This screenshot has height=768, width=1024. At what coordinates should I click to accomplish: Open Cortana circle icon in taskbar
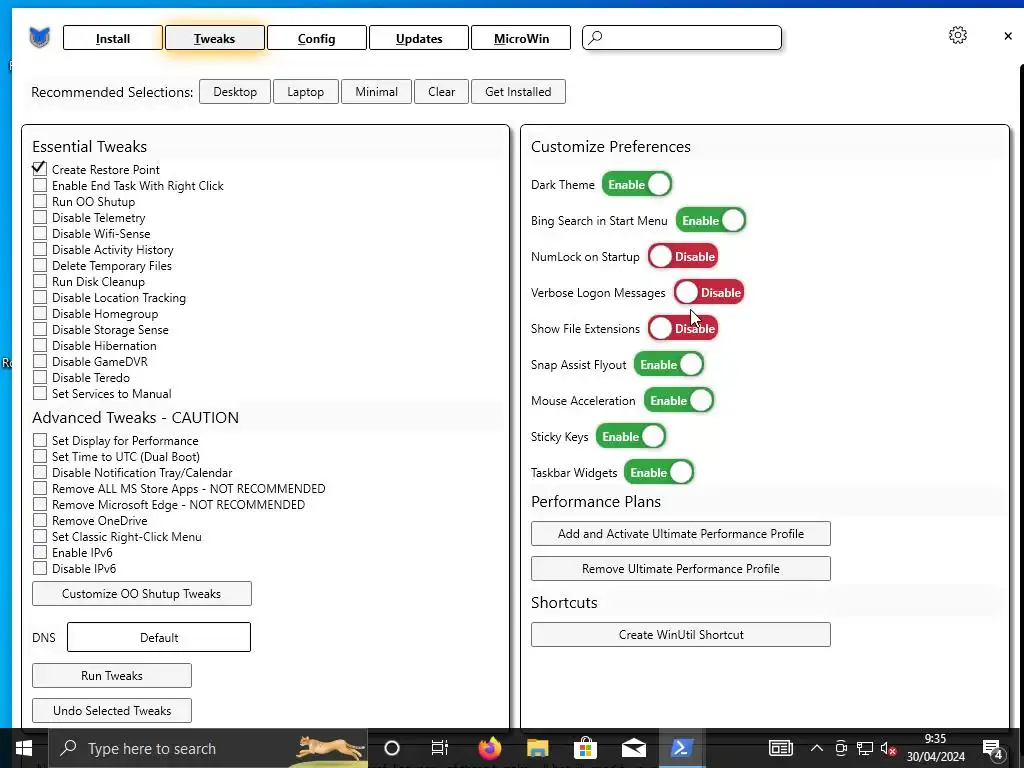(392, 748)
